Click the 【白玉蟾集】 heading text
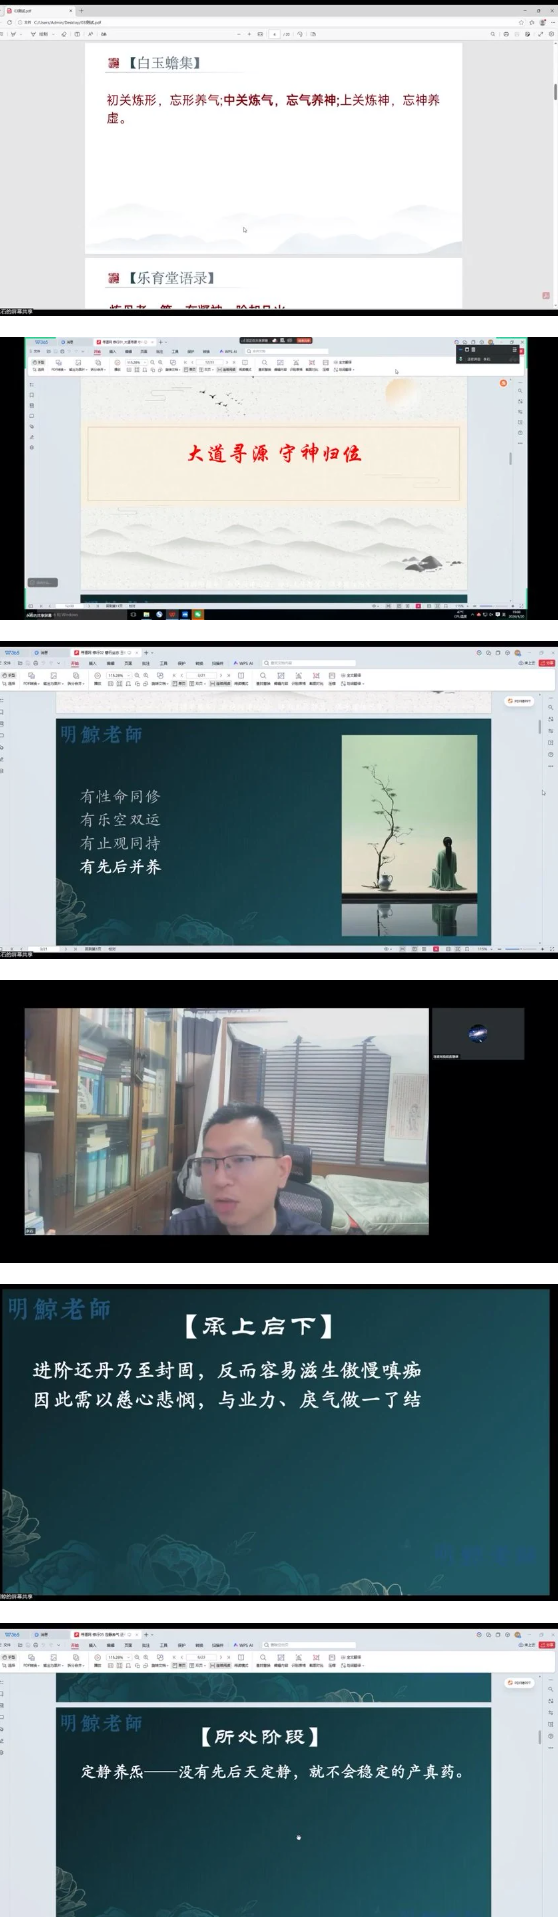Image resolution: width=558 pixels, height=1917 pixels. [x=164, y=63]
